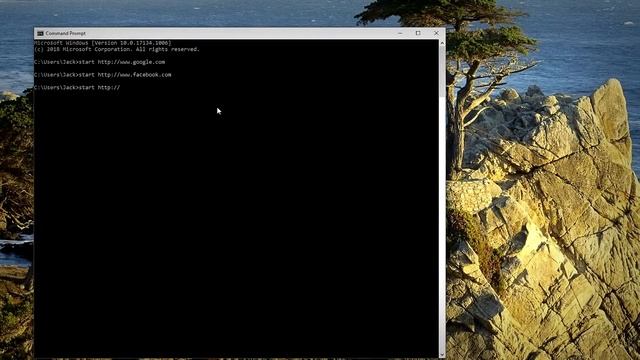This screenshot has height=360, width=640.
Task: Click the current 'start http://' prompt line
Action: (77, 87)
